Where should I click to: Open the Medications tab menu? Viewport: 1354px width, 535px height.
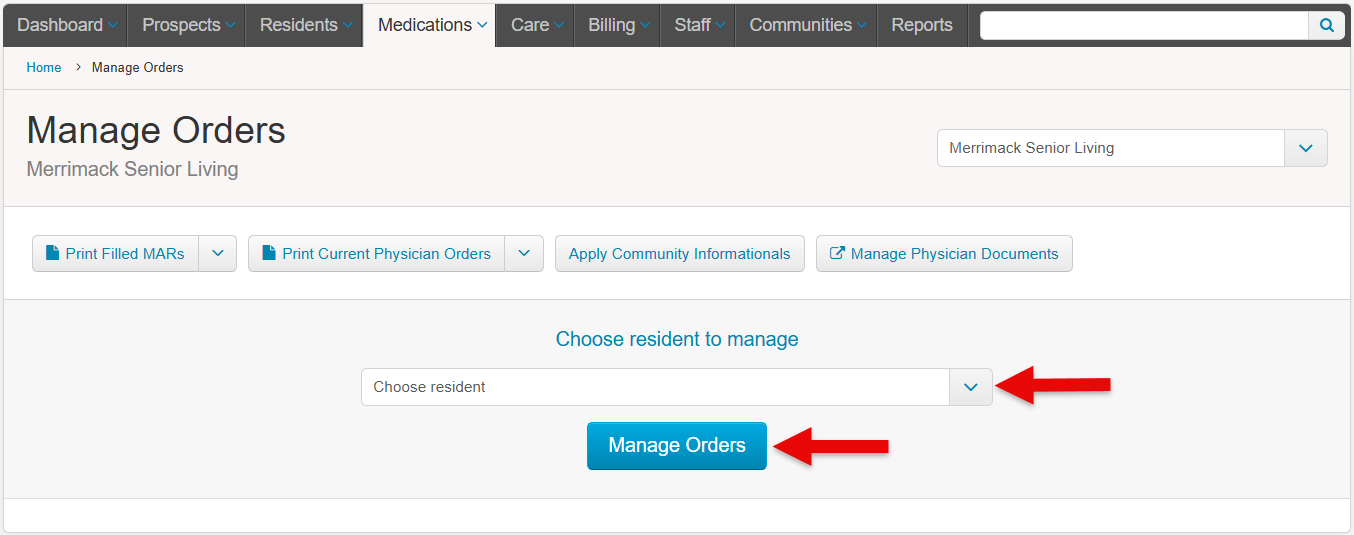[430, 25]
